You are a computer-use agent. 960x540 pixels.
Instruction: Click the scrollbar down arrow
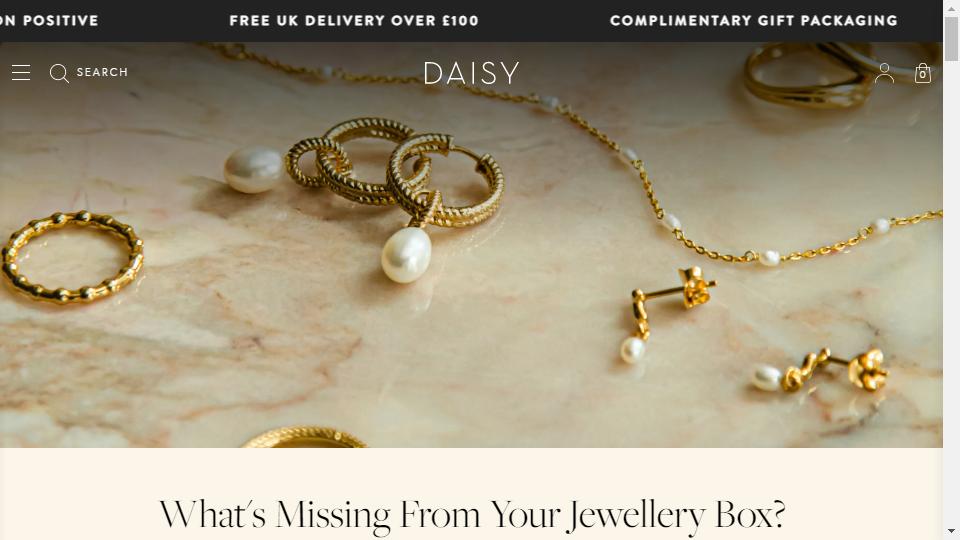tap(951, 531)
